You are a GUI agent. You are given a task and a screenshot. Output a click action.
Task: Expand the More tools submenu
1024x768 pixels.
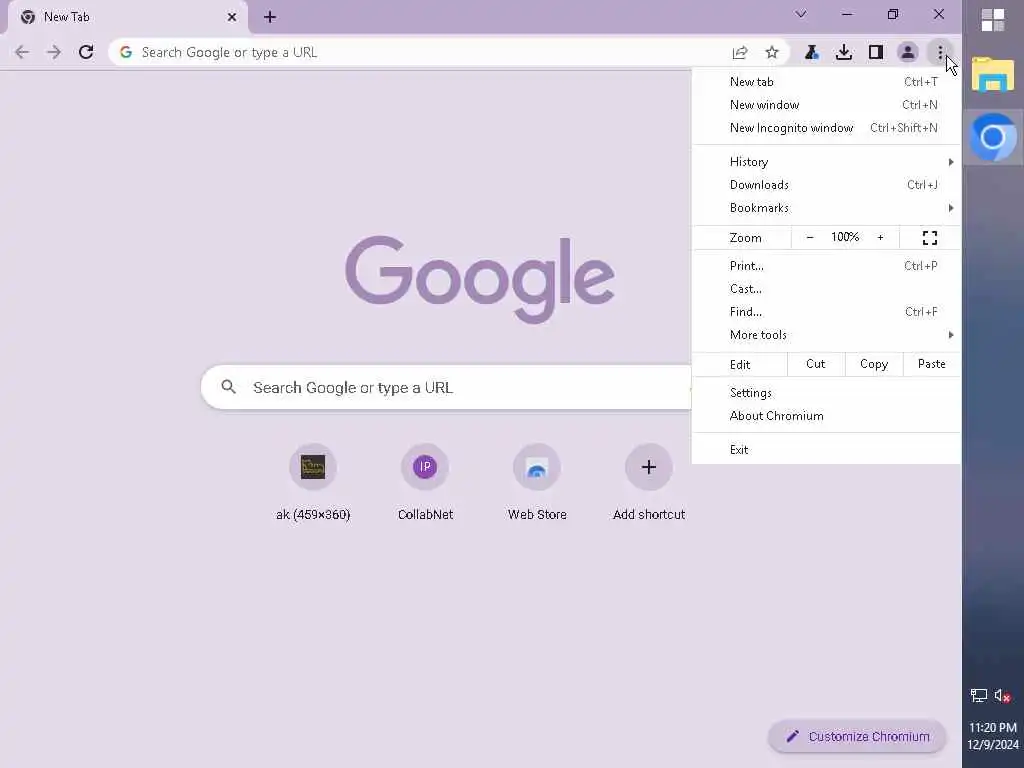(826, 335)
